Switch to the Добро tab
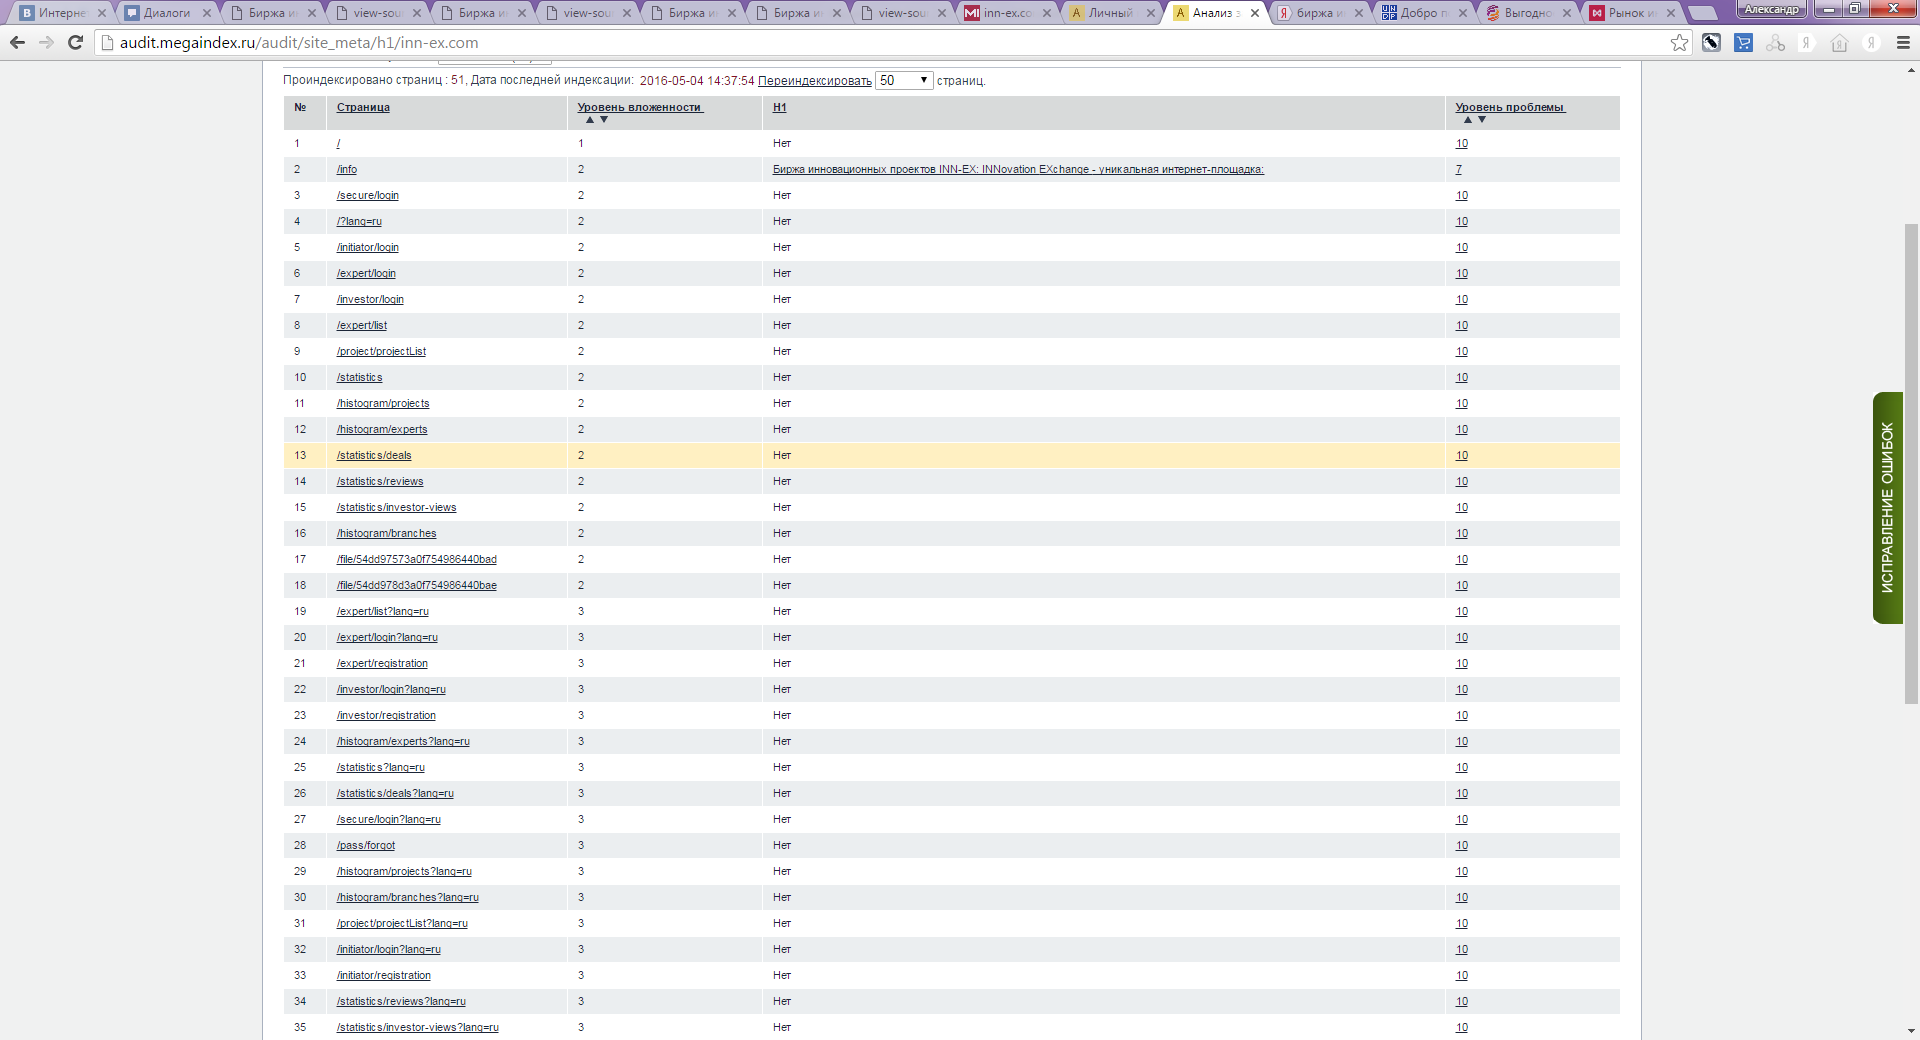Screen dimensions: 1920x1040 tap(1422, 13)
